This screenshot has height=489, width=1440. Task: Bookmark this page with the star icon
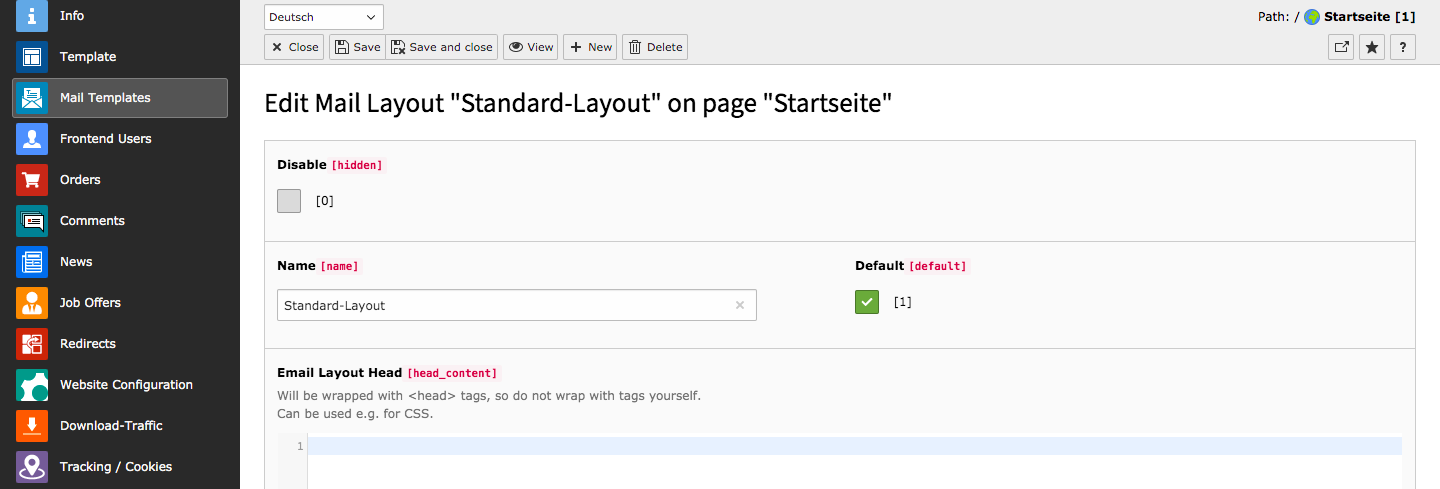[x=1372, y=47]
